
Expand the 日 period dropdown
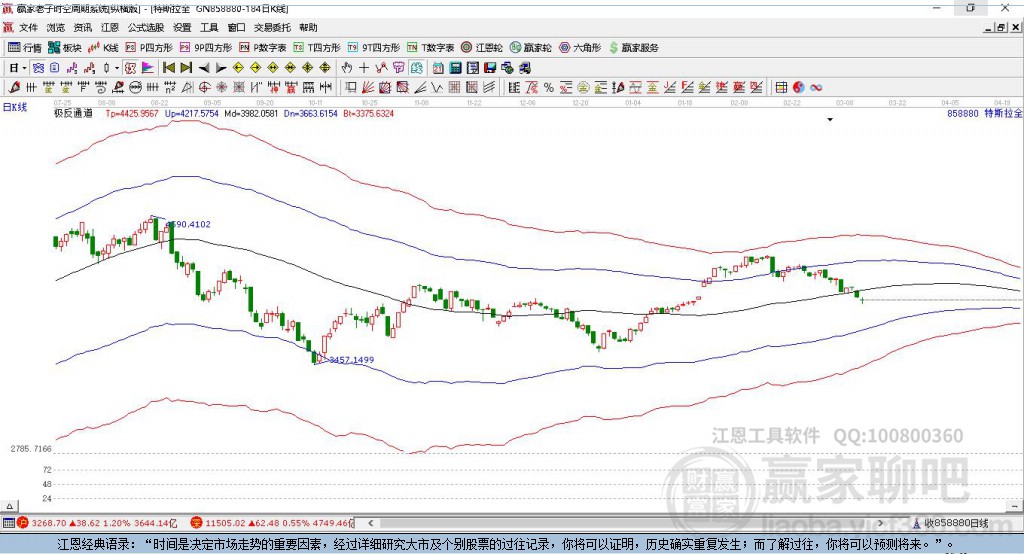click(24, 68)
